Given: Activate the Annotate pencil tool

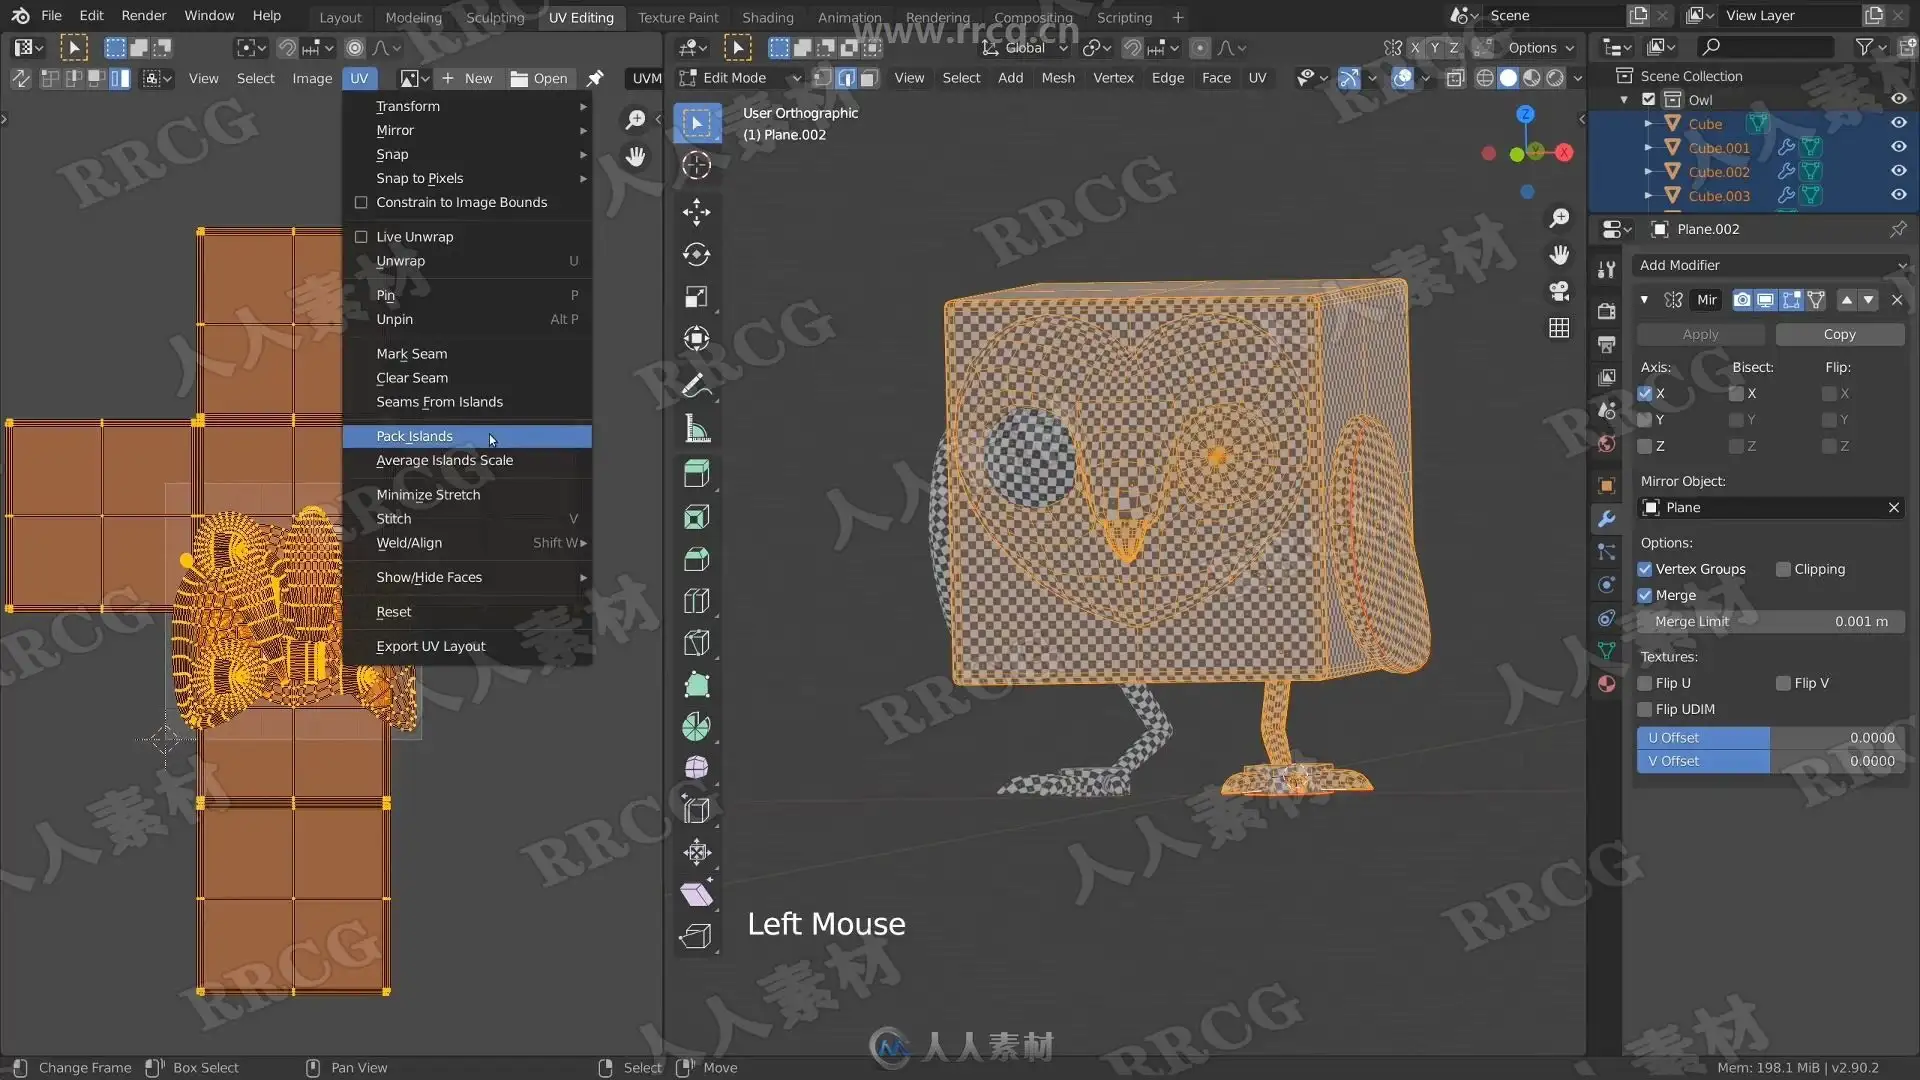Looking at the screenshot, I should [x=697, y=385].
